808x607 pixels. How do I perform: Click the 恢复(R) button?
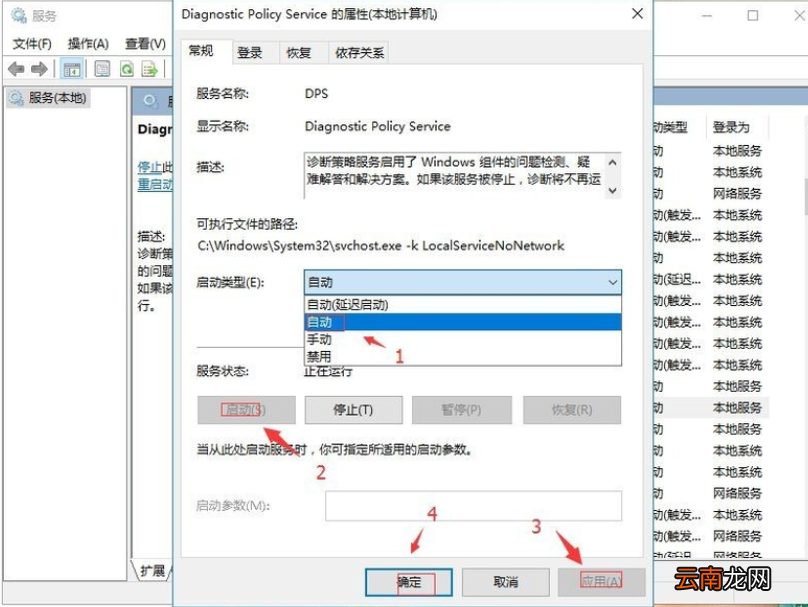pos(572,410)
